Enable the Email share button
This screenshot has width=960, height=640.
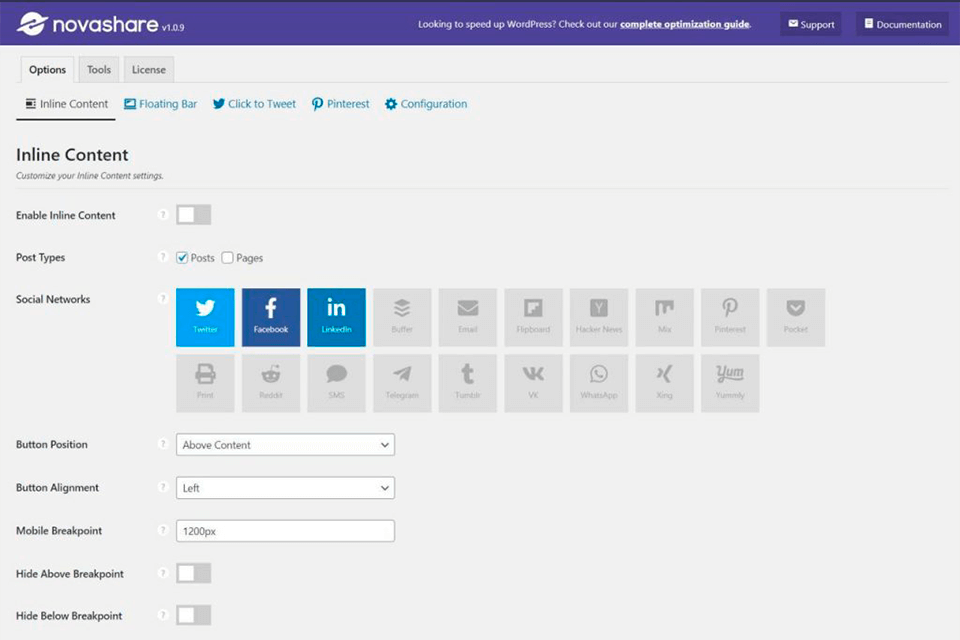(x=468, y=317)
